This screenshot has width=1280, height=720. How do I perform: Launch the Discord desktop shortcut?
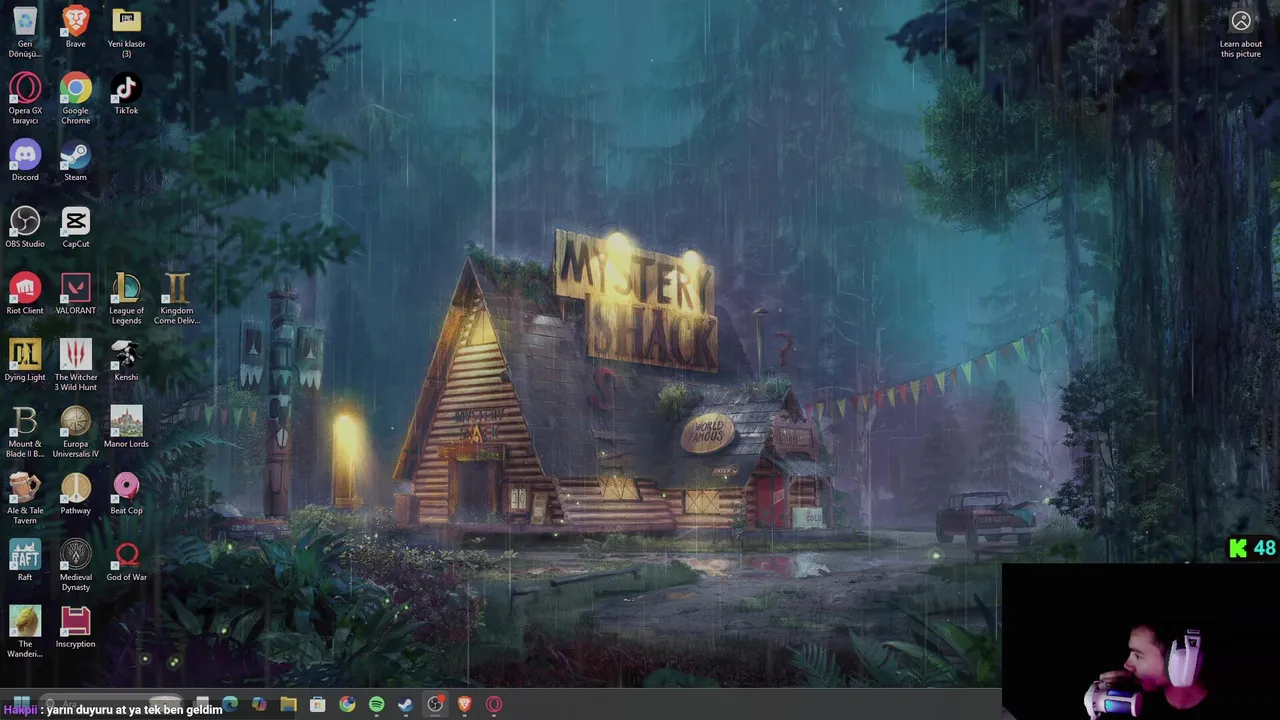pyautogui.click(x=25, y=160)
